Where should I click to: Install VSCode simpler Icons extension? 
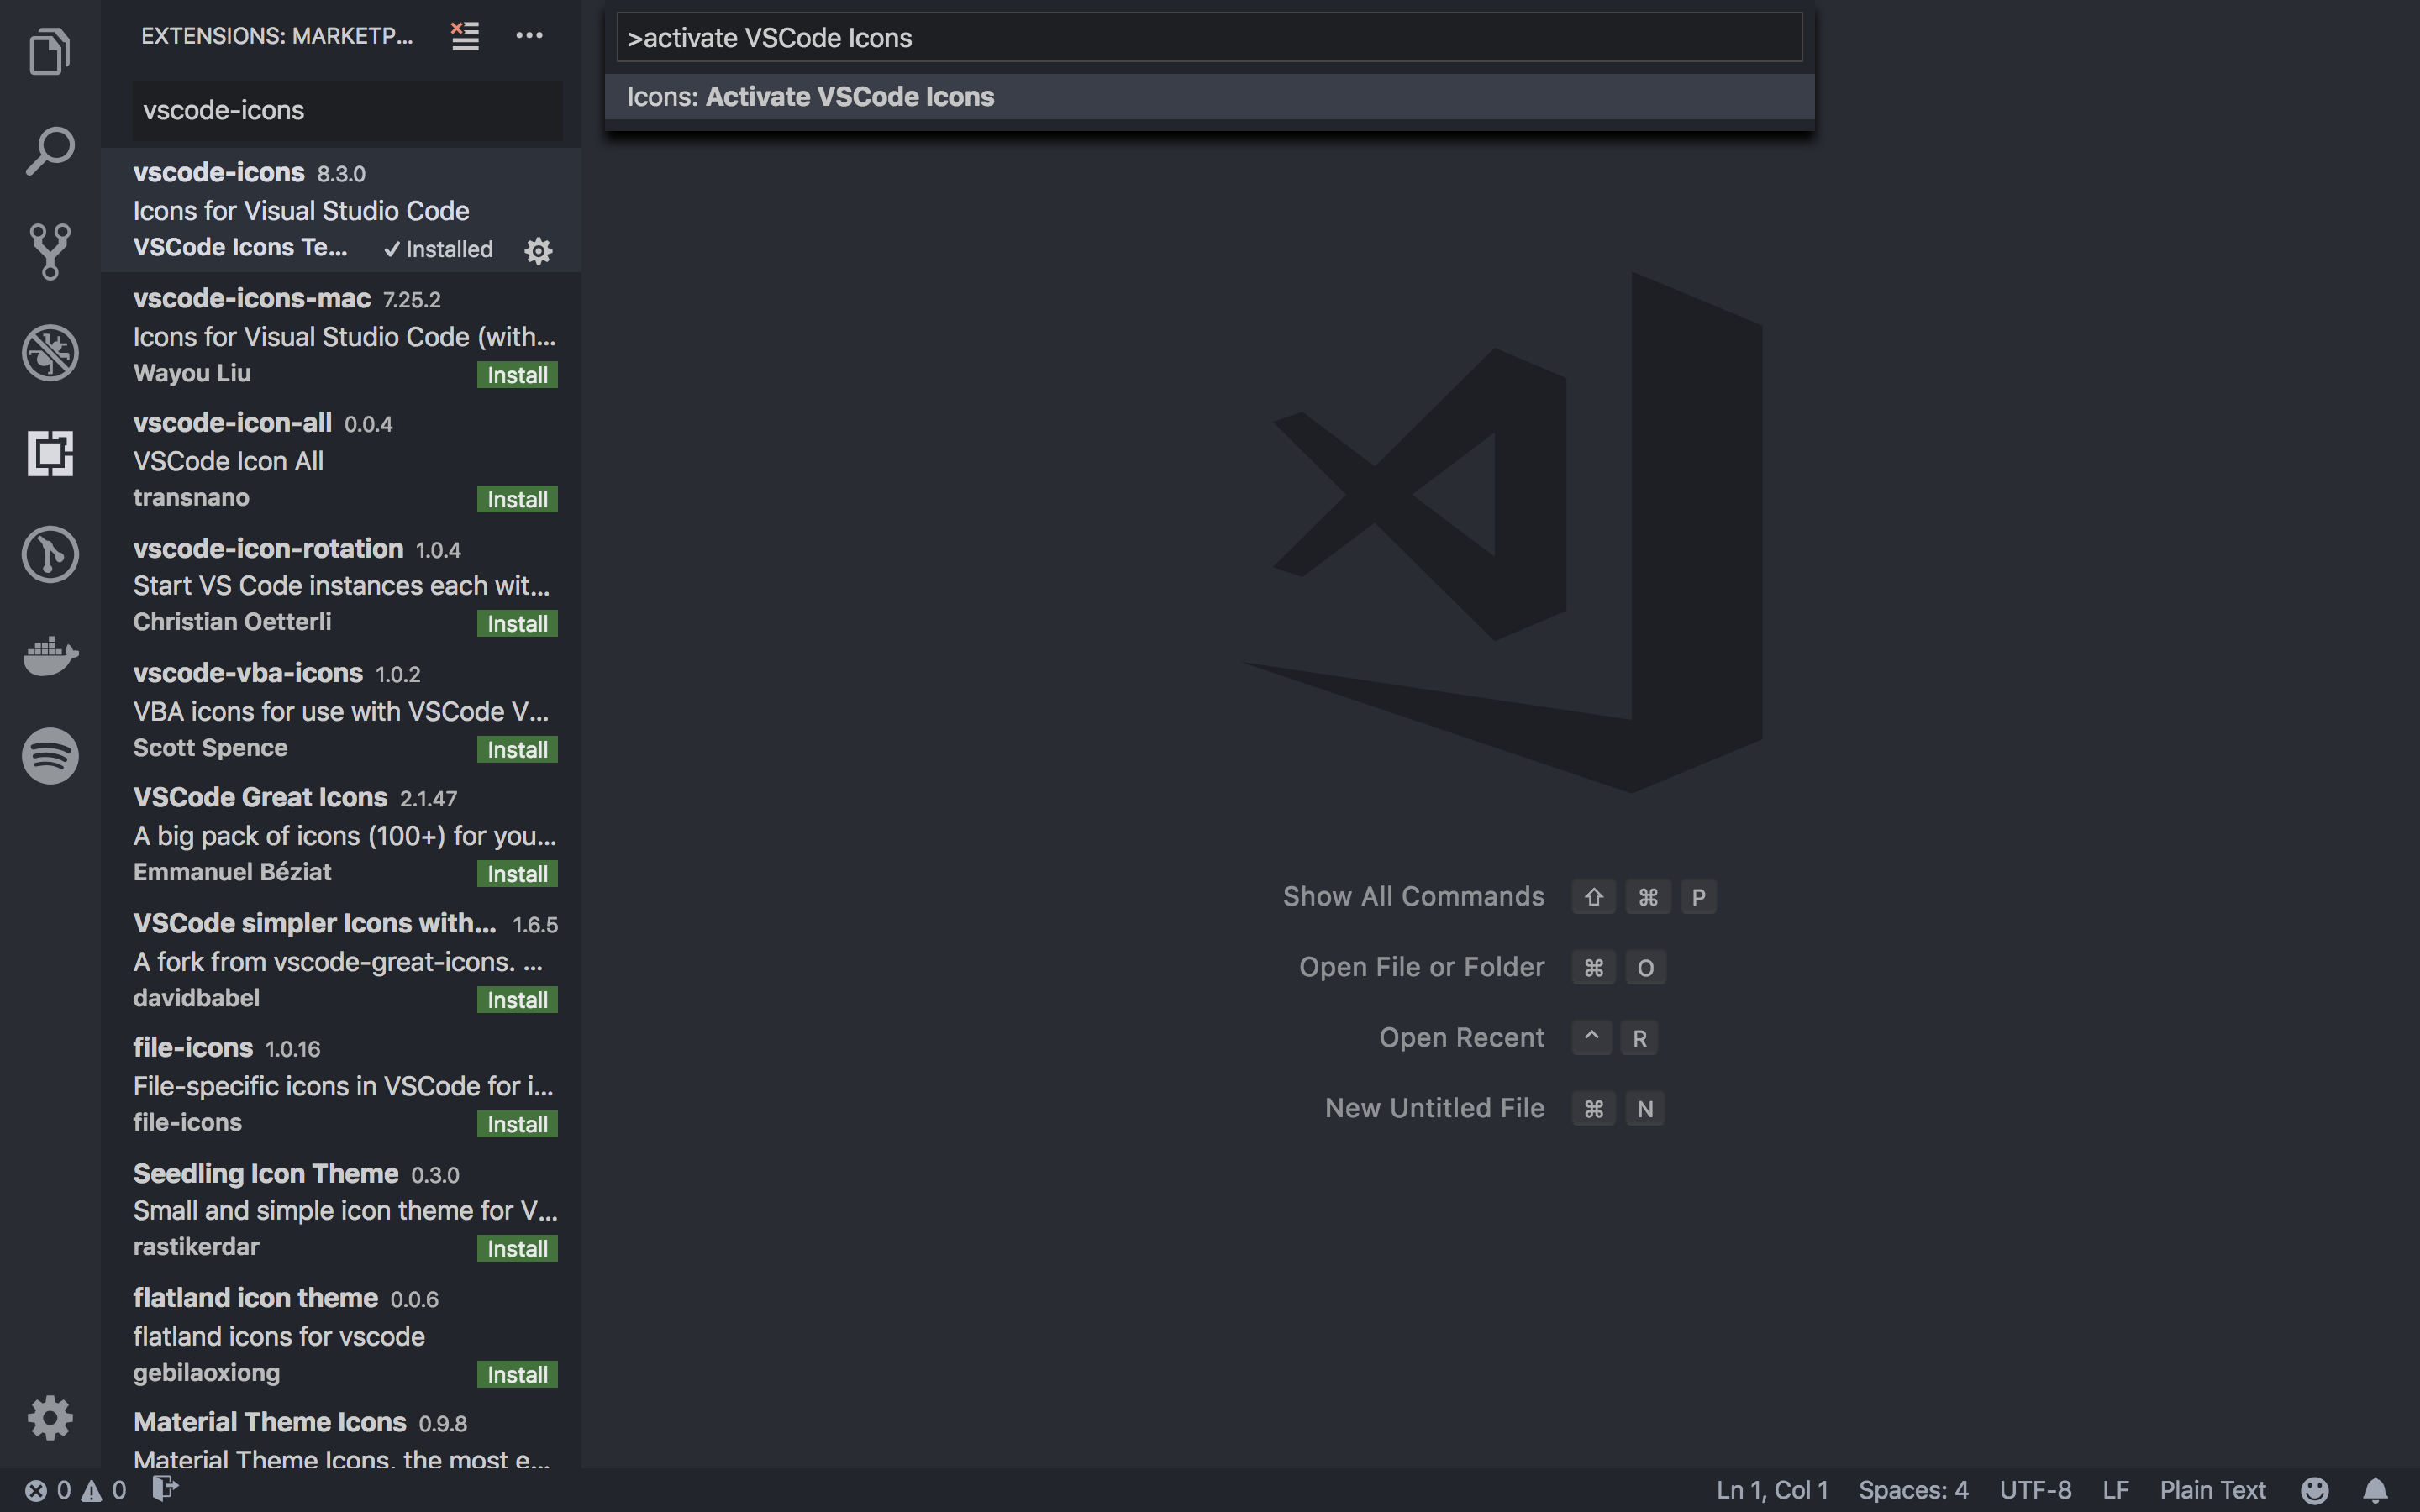click(x=517, y=1000)
